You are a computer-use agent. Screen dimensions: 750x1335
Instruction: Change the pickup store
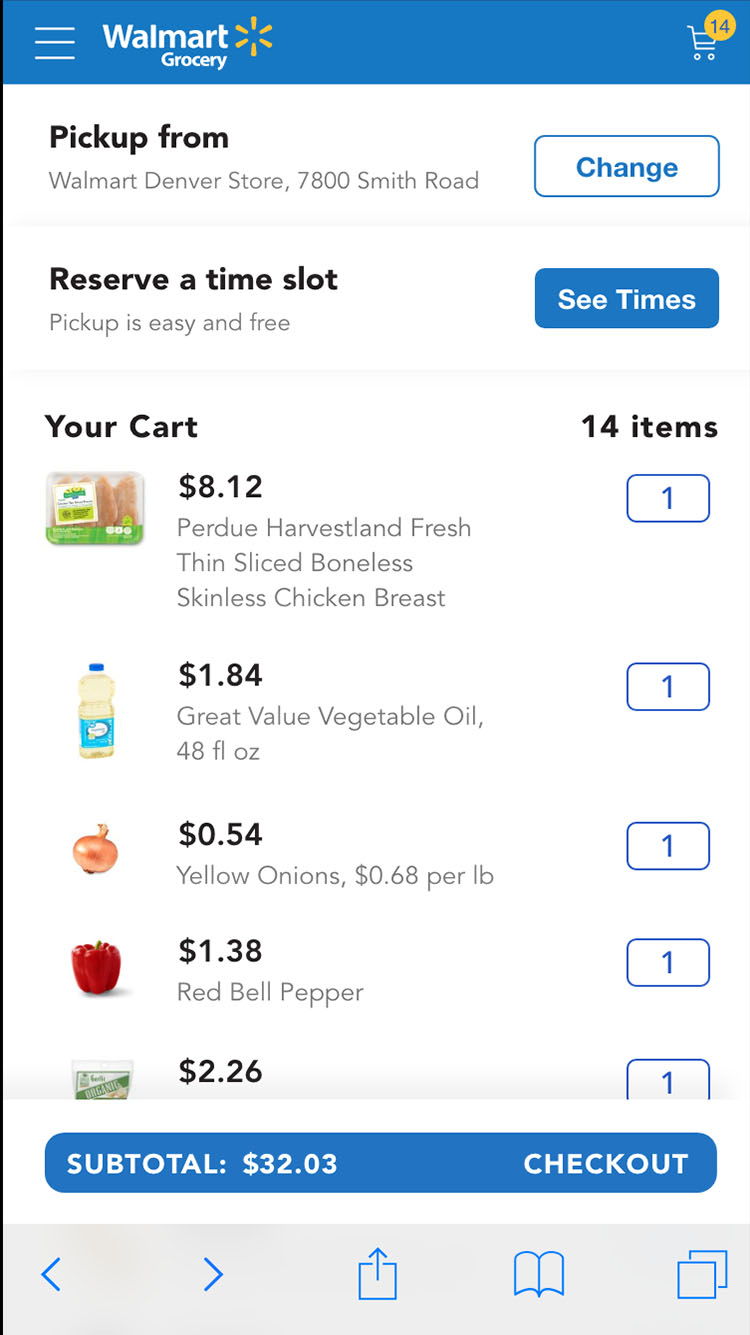click(x=626, y=167)
